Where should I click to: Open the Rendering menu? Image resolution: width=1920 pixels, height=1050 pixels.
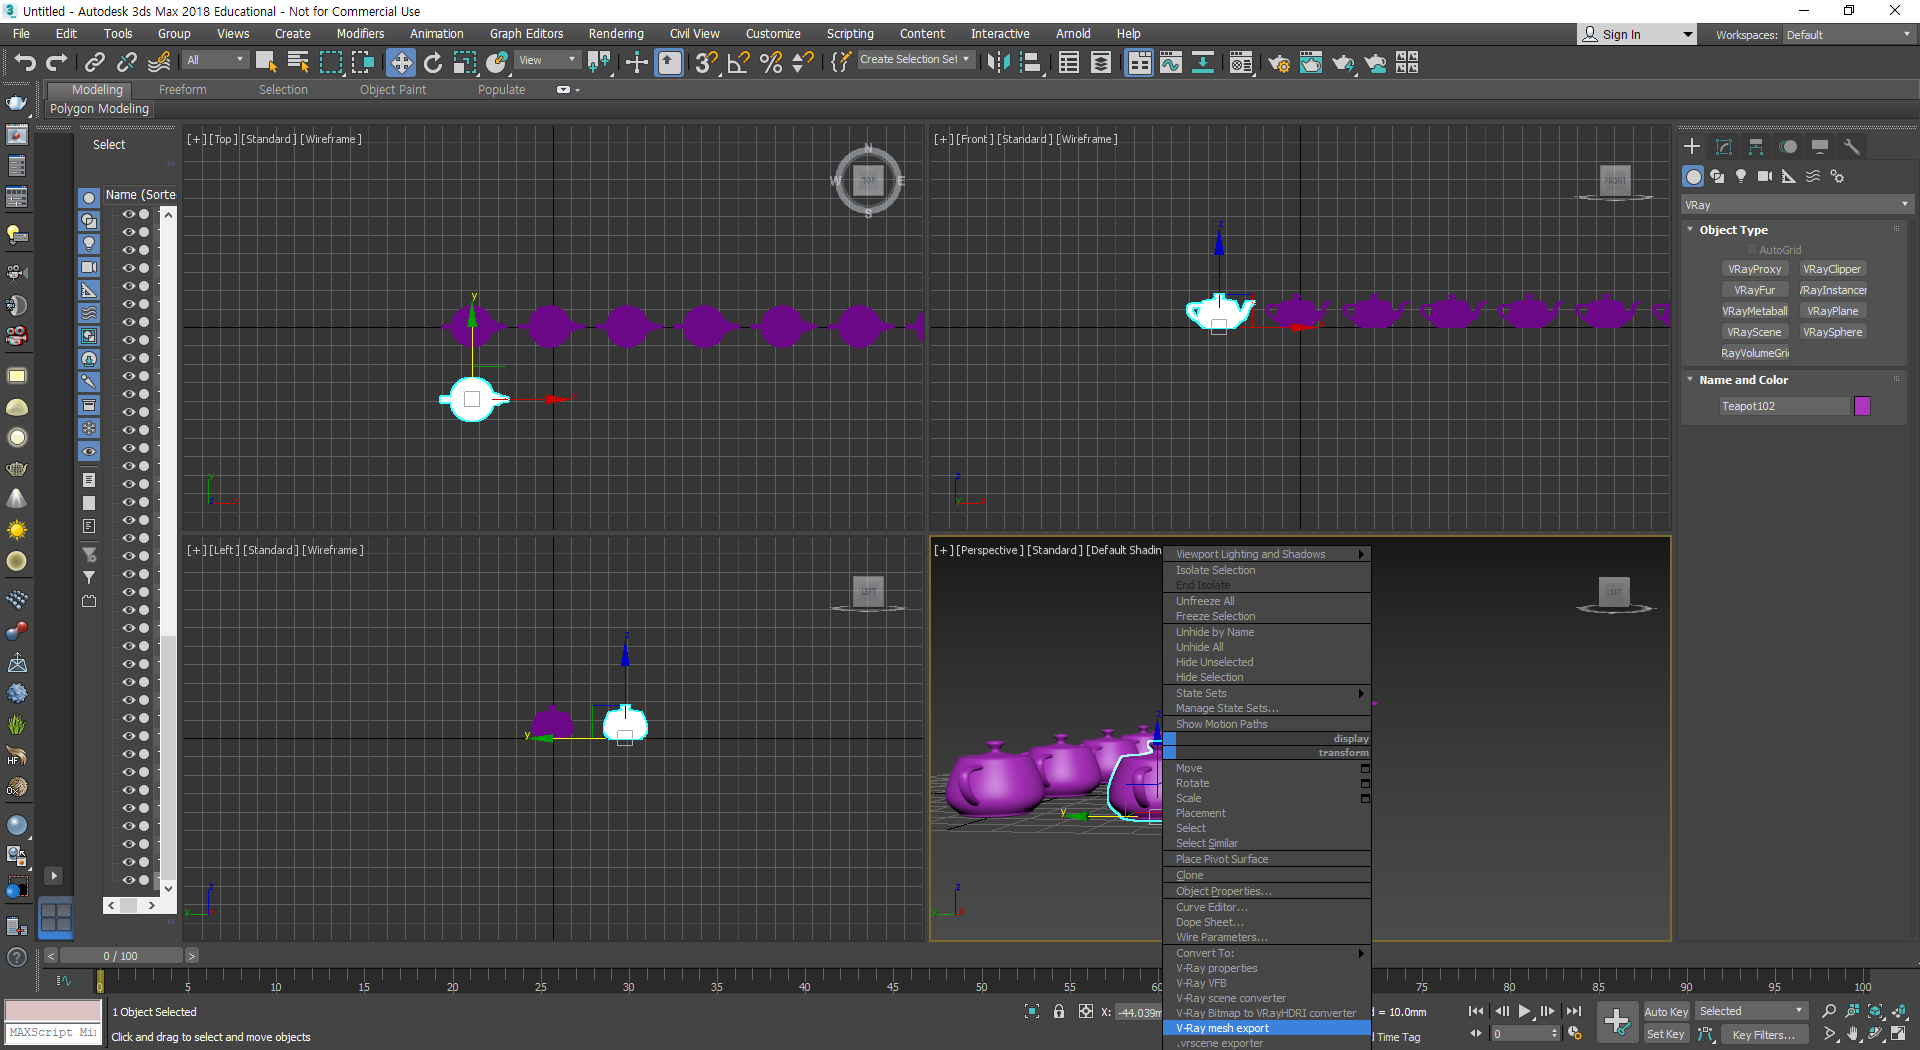(x=615, y=34)
